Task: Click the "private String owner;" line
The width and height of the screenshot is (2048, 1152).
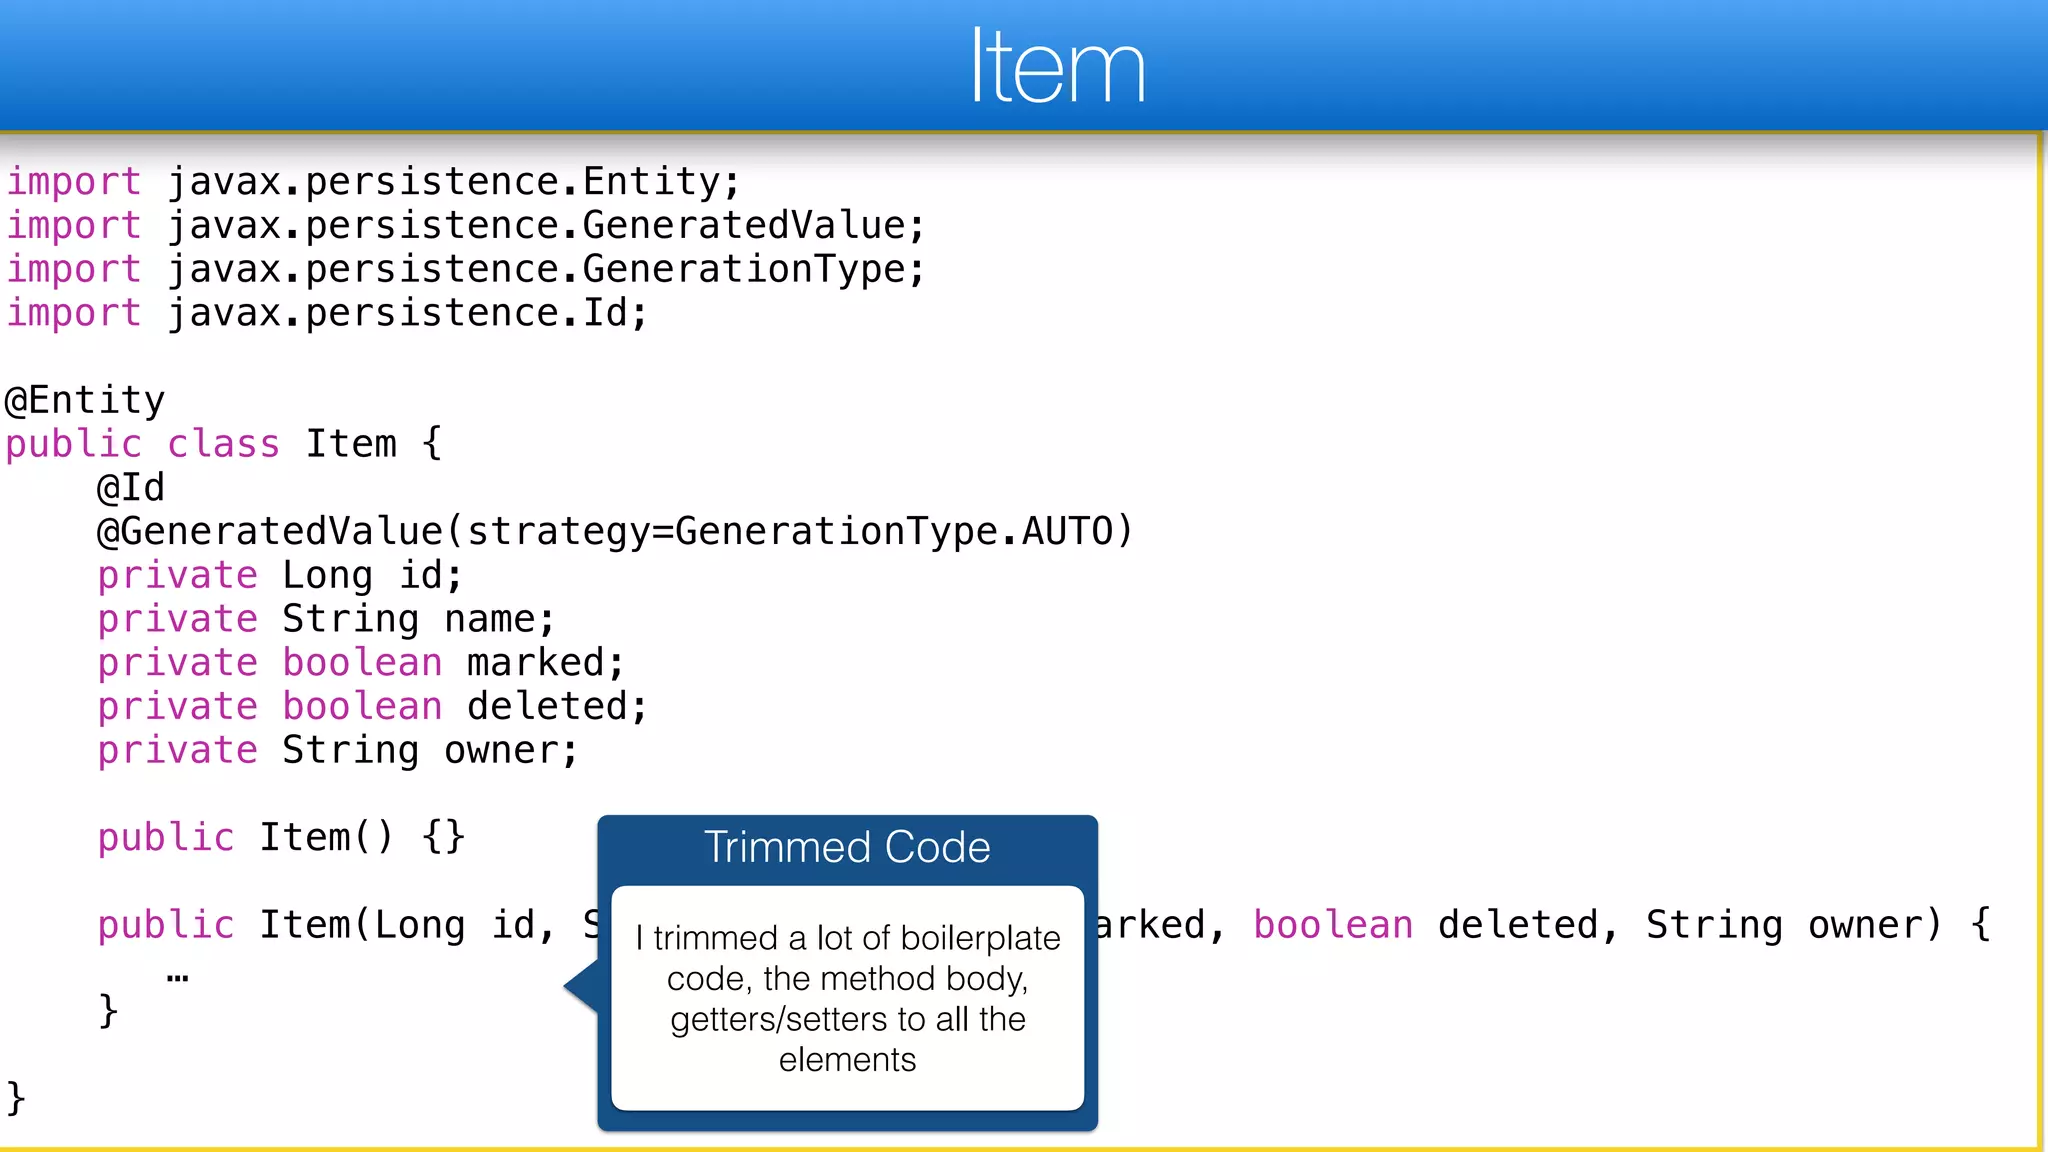Action: (x=337, y=751)
